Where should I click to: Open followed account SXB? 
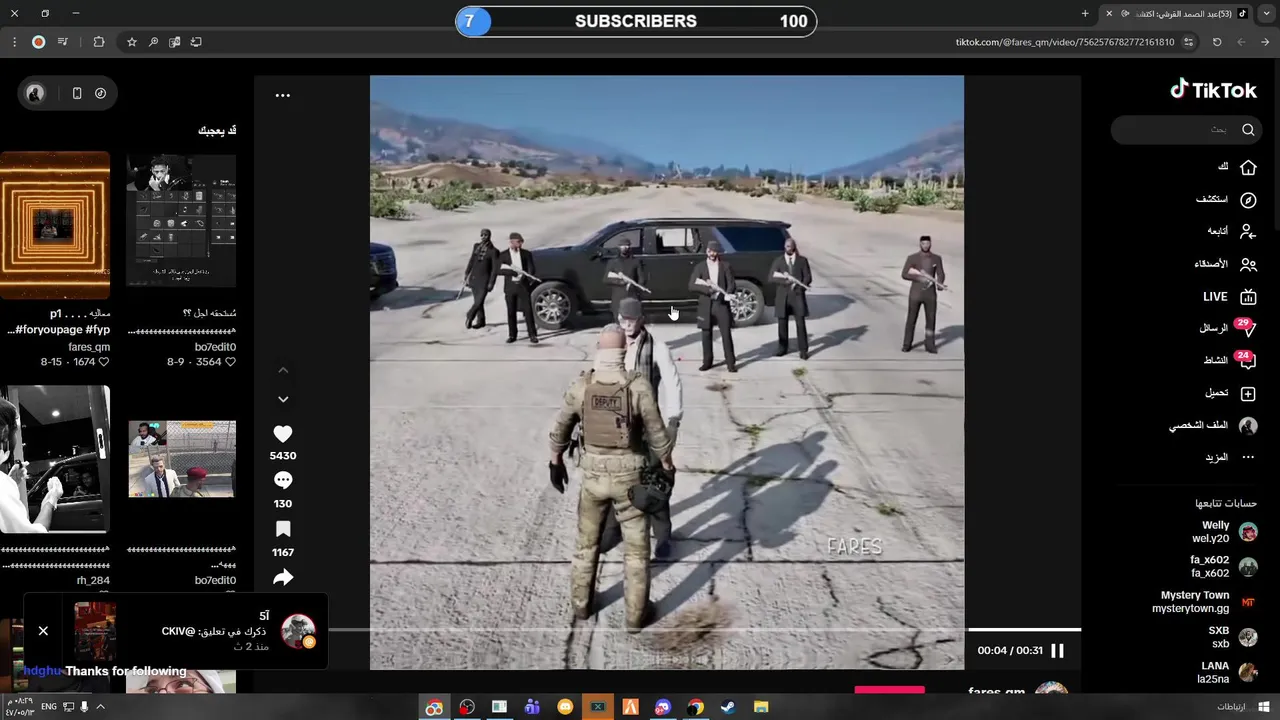coord(1233,637)
